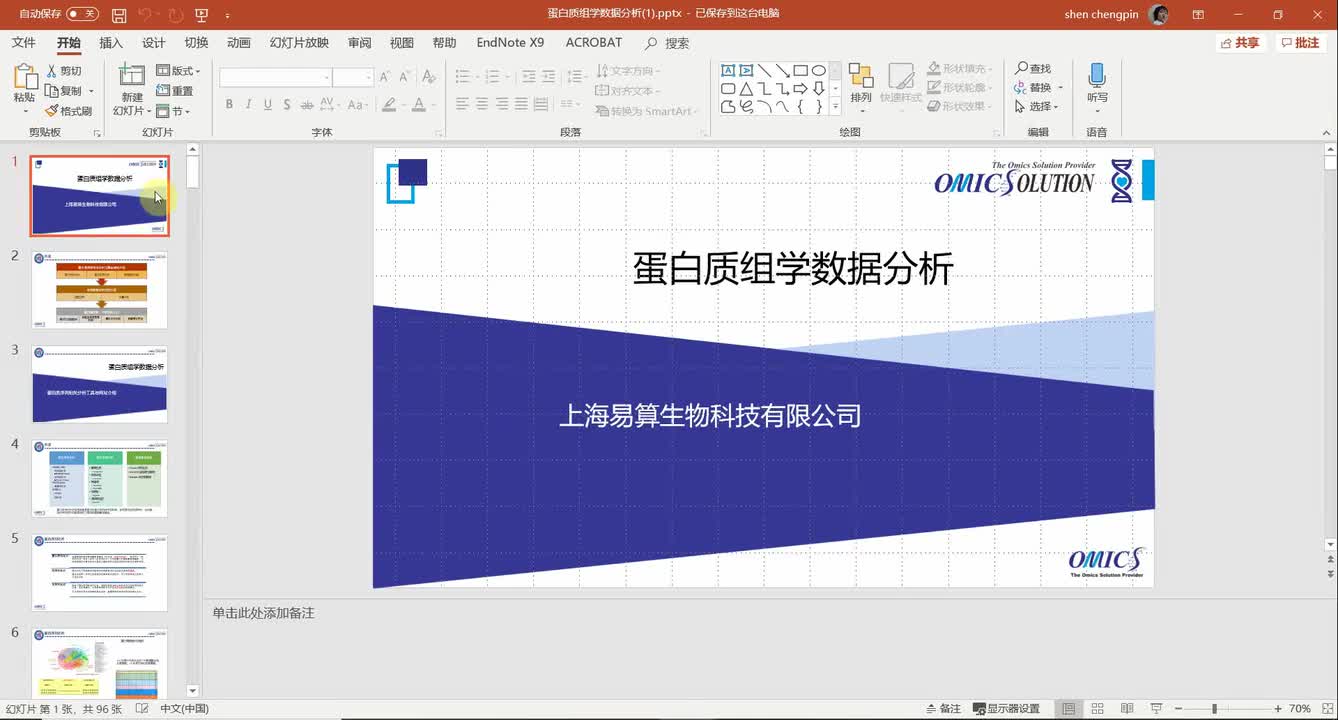Open the font size dropdown
This screenshot has width=1338, height=720.
(x=368, y=78)
